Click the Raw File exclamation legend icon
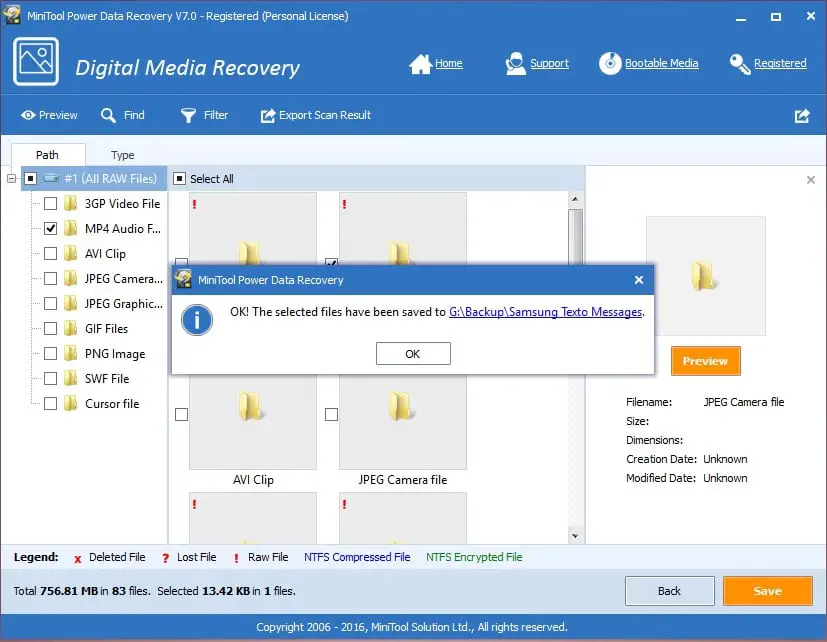 coord(236,558)
